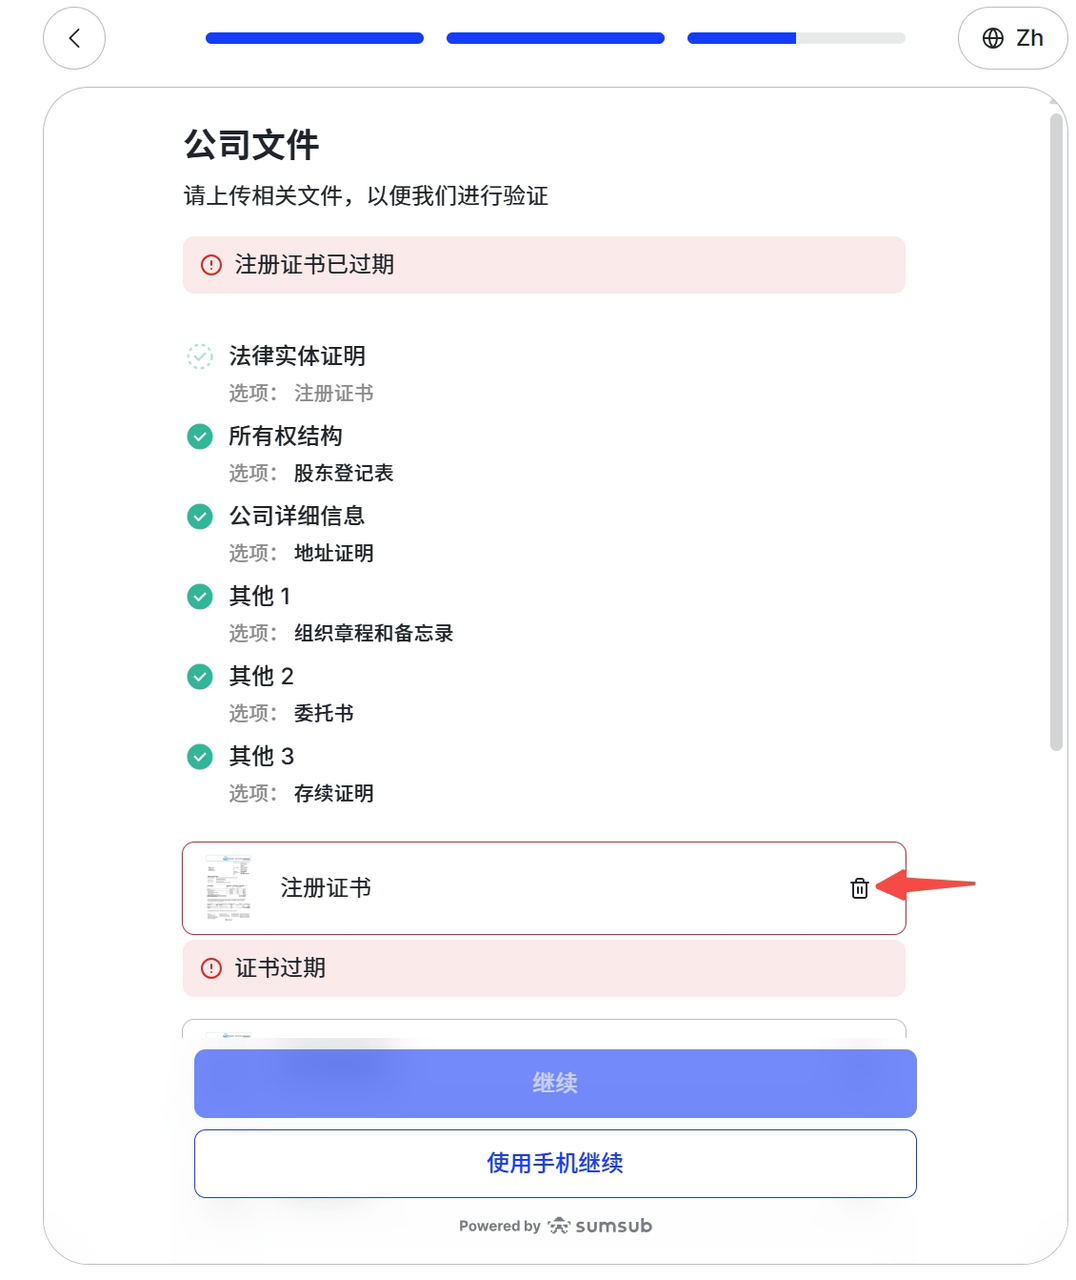
Task: Open the Zh language selector
Action: (x=1012, y=38)
